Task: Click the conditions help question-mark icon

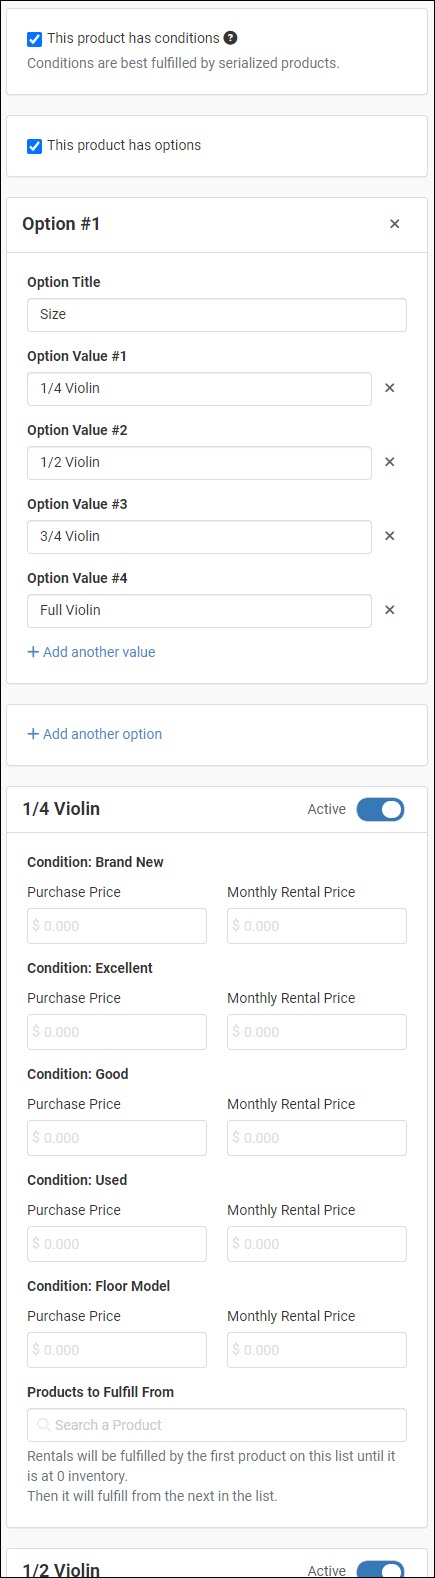Action: click(x=231, y=38)
